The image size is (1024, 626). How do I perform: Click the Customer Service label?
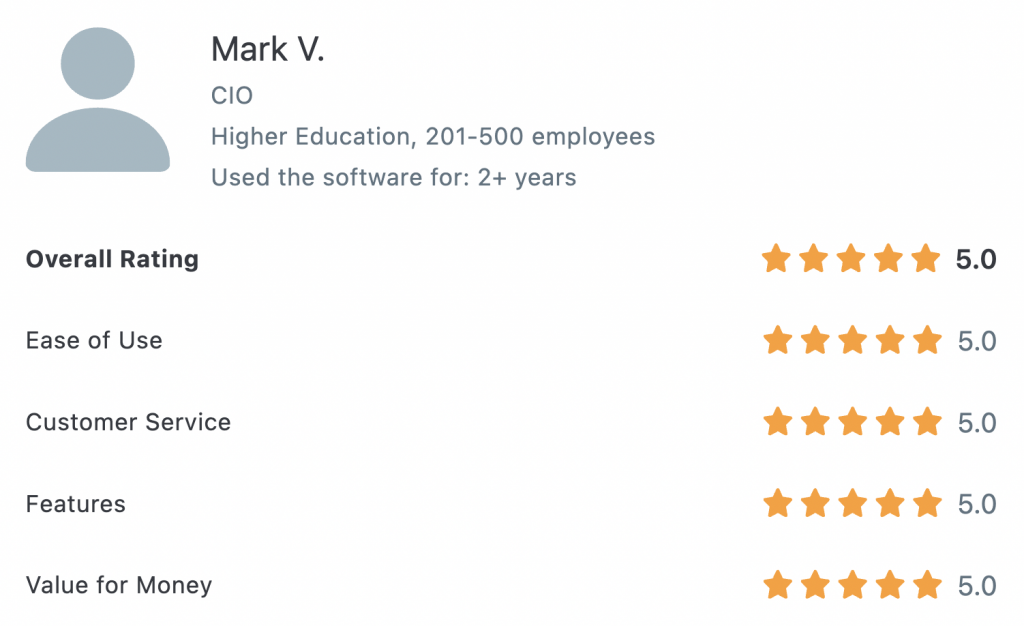(x=129, y=422)
